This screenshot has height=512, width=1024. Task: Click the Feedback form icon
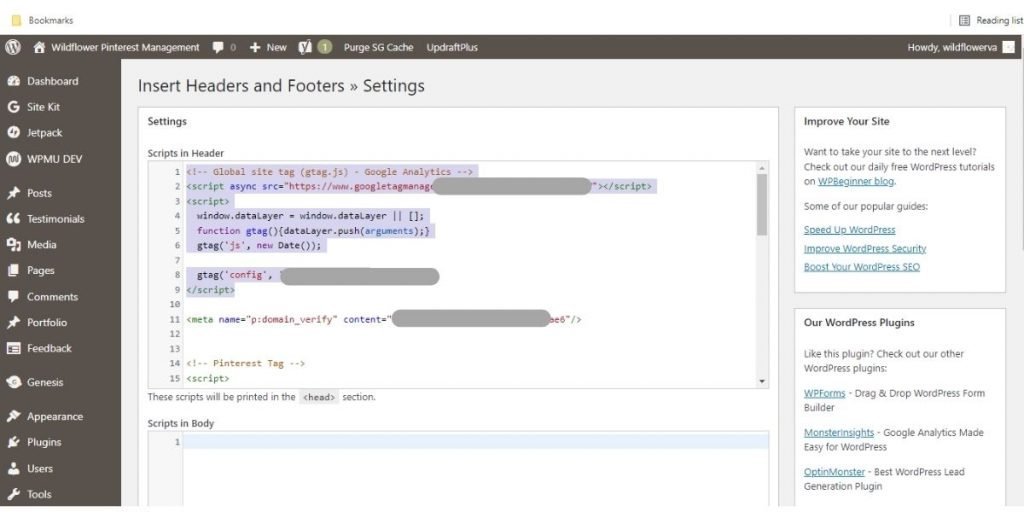(x=13, y=348)
